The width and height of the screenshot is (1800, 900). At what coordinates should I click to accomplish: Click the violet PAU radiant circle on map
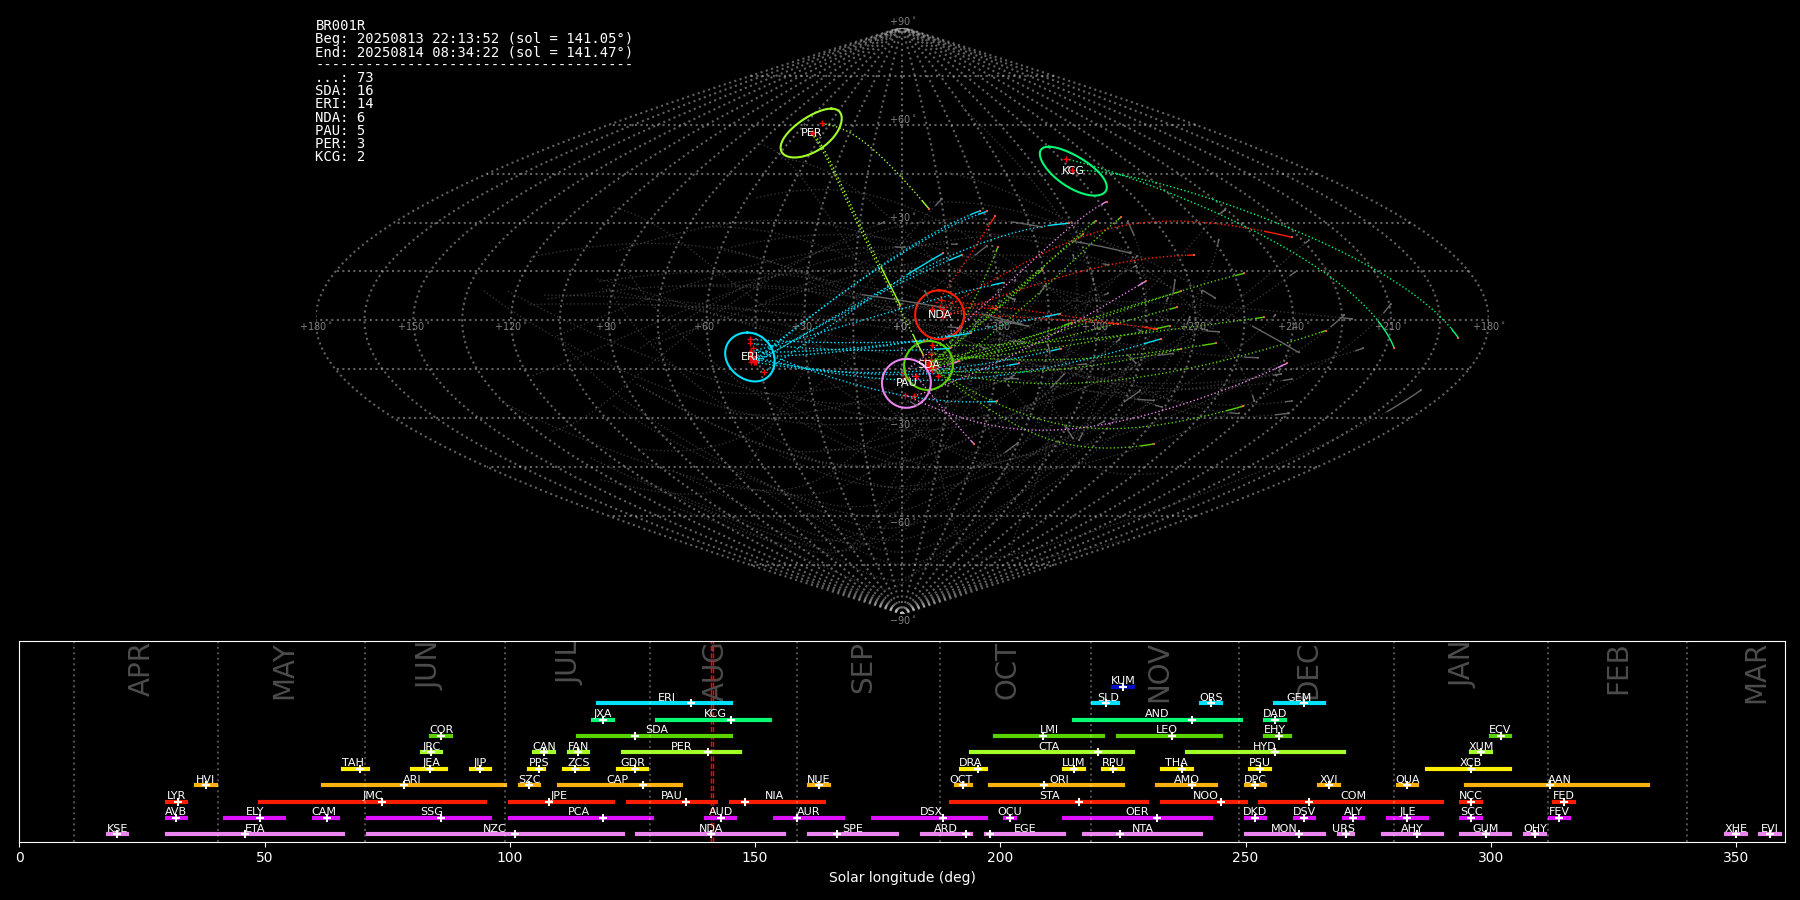(906, 383)
